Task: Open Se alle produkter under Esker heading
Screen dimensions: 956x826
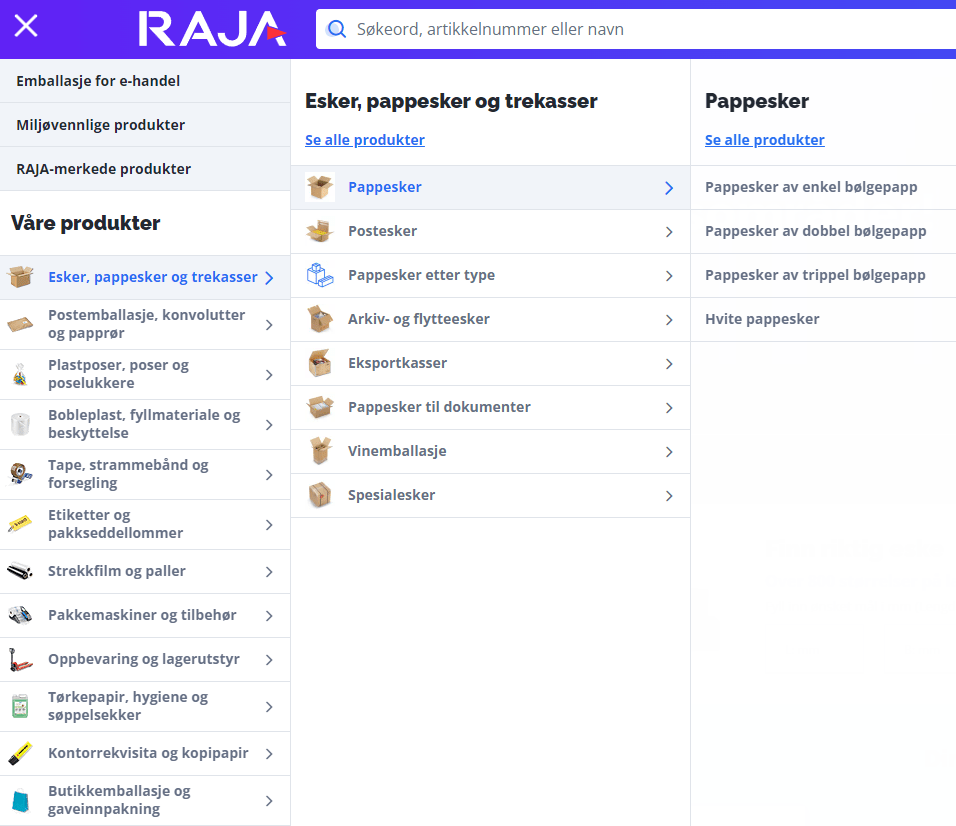Action: point(365,140)
